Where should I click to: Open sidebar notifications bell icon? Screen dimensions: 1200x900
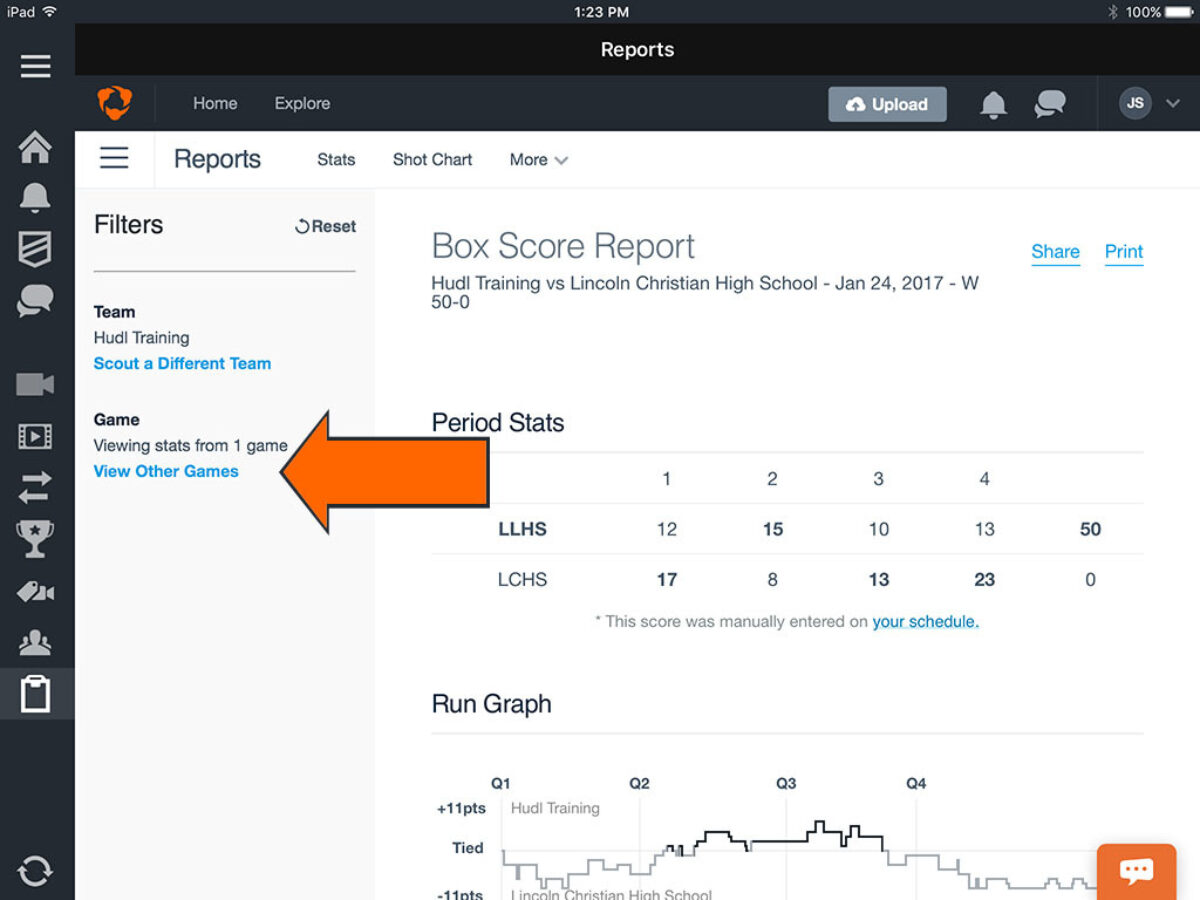[36, 197]
